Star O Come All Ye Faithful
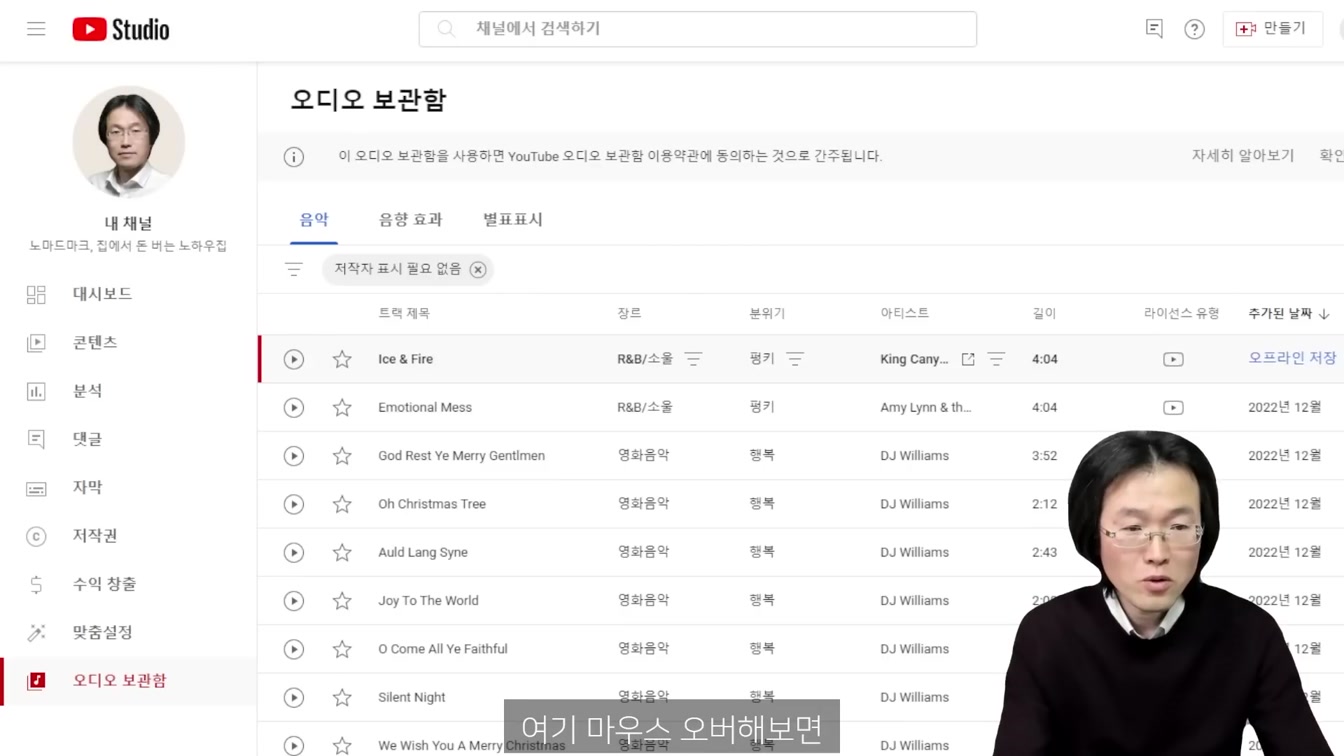The image size is (1344, 756). click(x=342, y=649)
